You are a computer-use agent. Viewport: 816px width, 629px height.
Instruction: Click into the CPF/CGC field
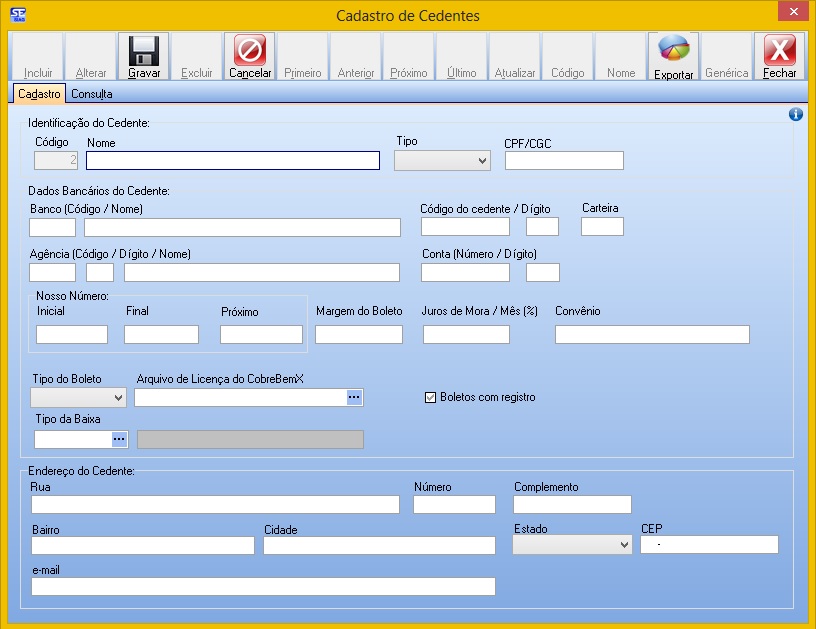[x=564, y=161]
